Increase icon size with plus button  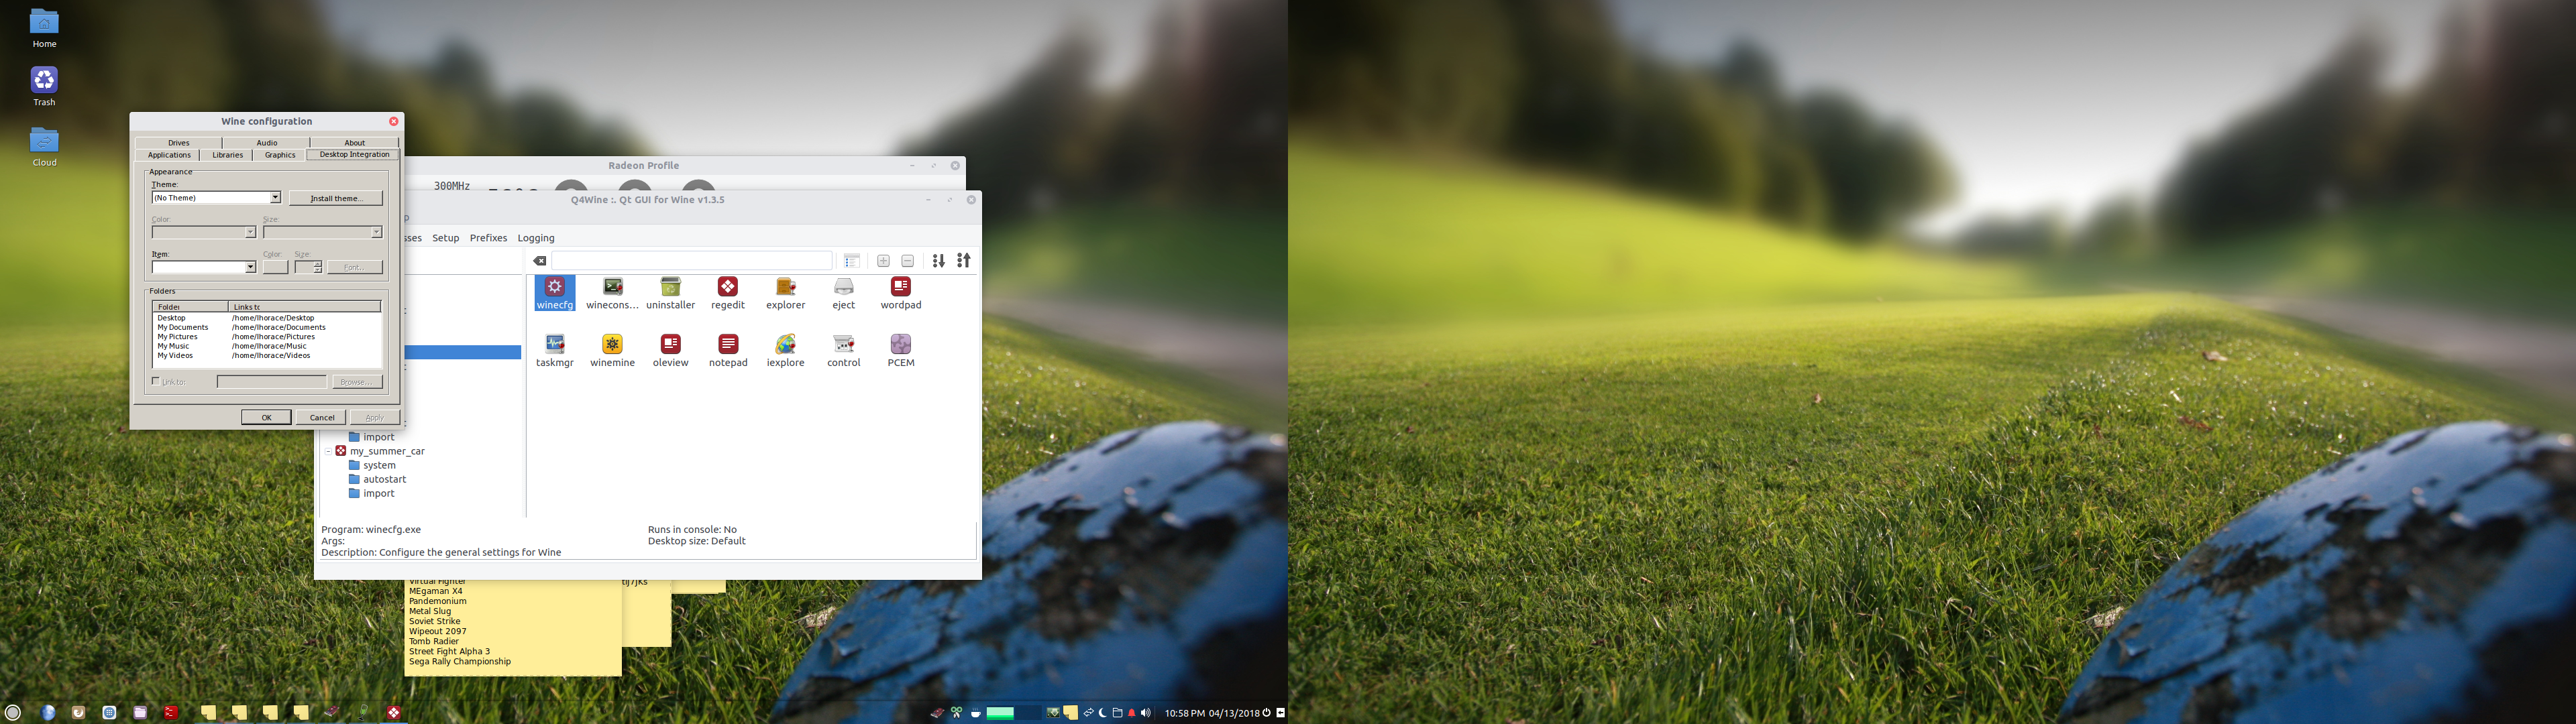point(883,261)
